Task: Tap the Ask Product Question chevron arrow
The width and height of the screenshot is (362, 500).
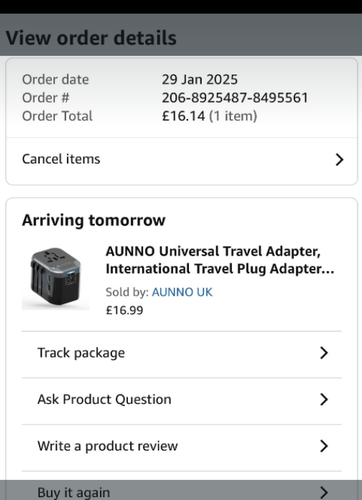Action: (x=324, y=399)
